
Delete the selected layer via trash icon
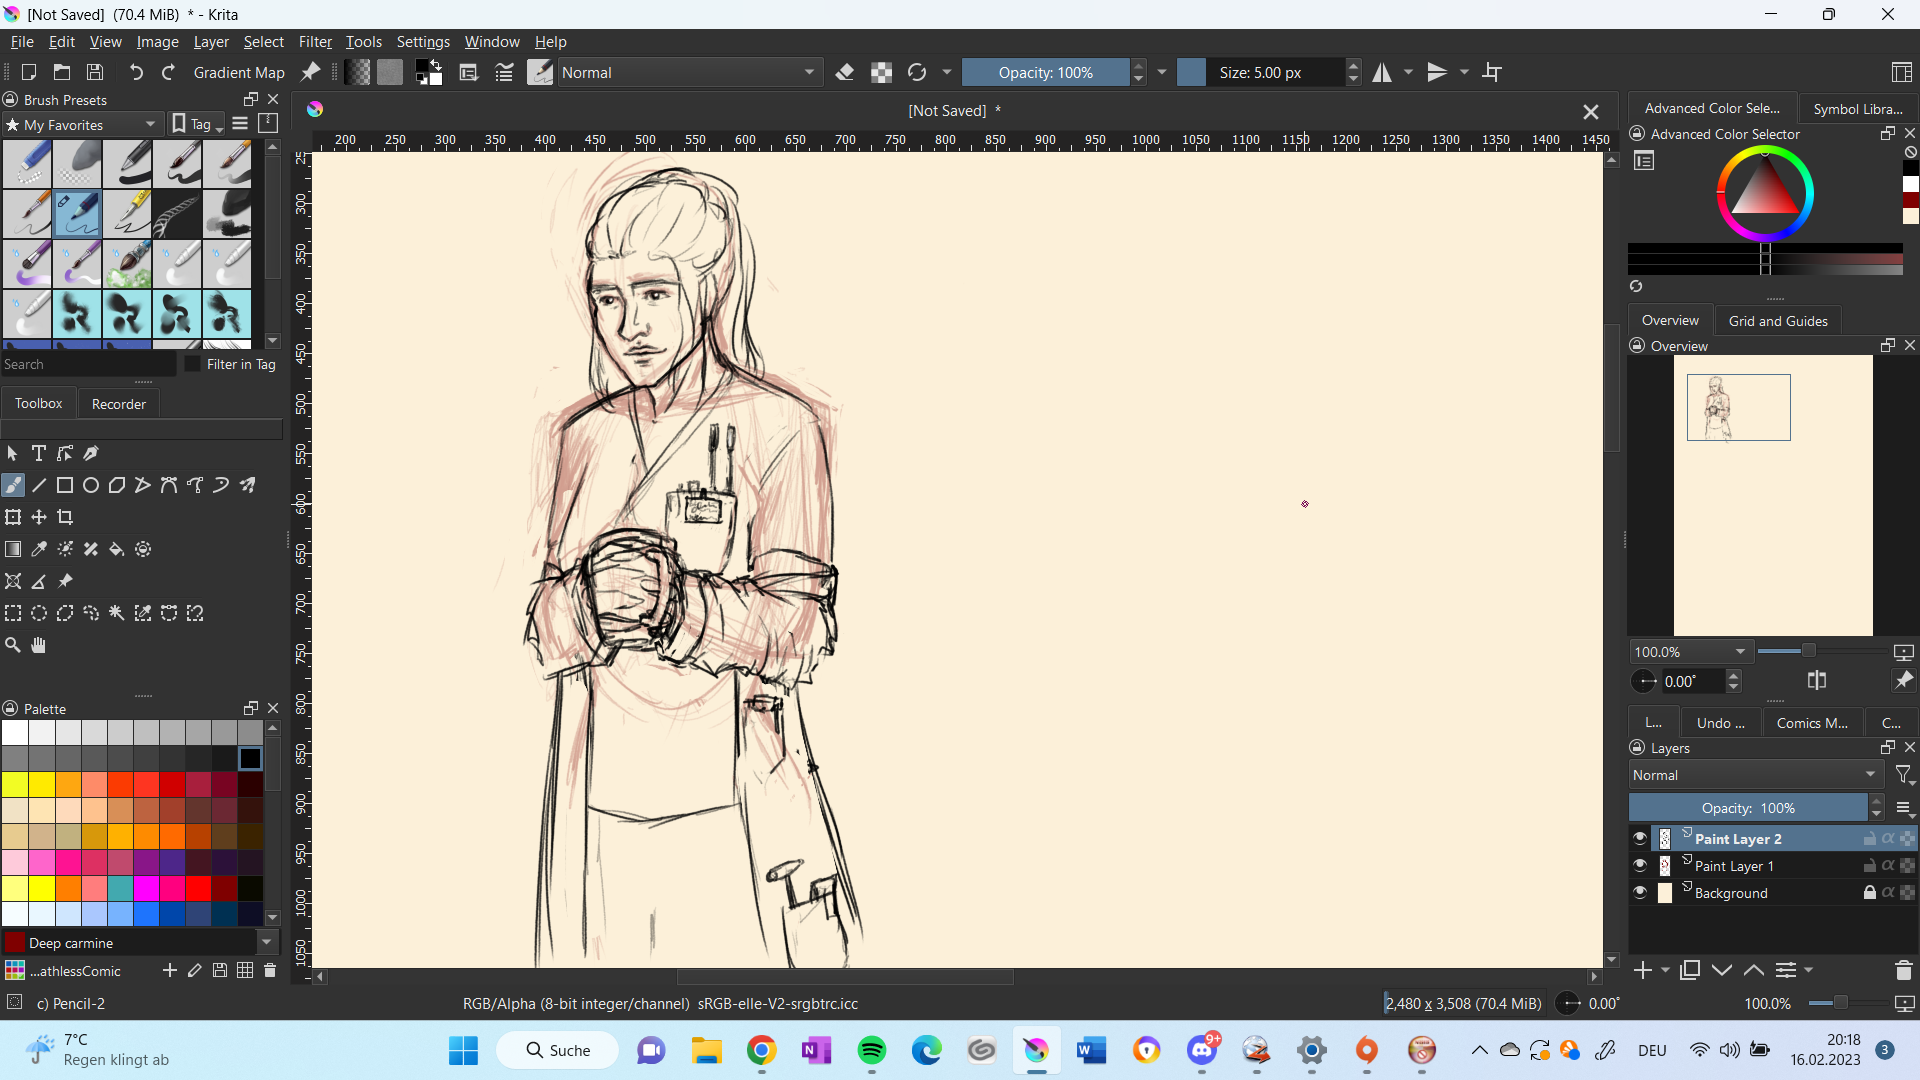(1903, 971)
